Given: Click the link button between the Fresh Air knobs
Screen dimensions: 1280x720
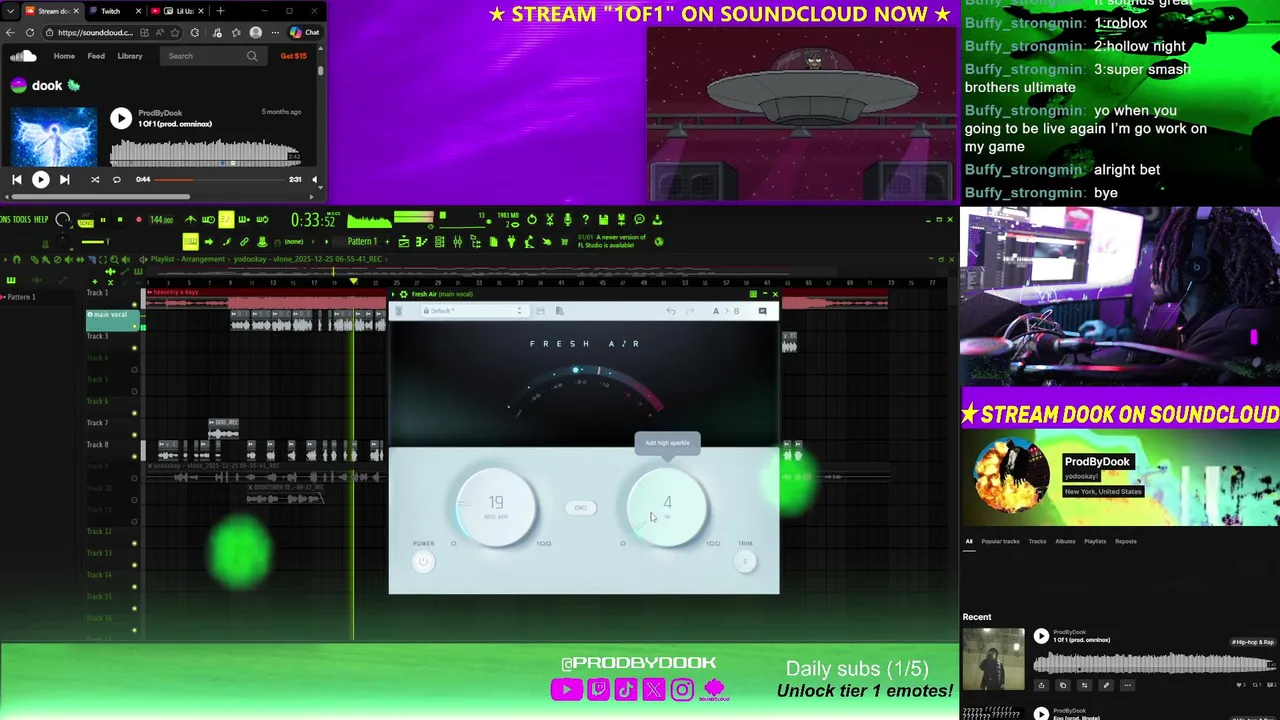Looking at the screenshot, I should click(581, 508).
